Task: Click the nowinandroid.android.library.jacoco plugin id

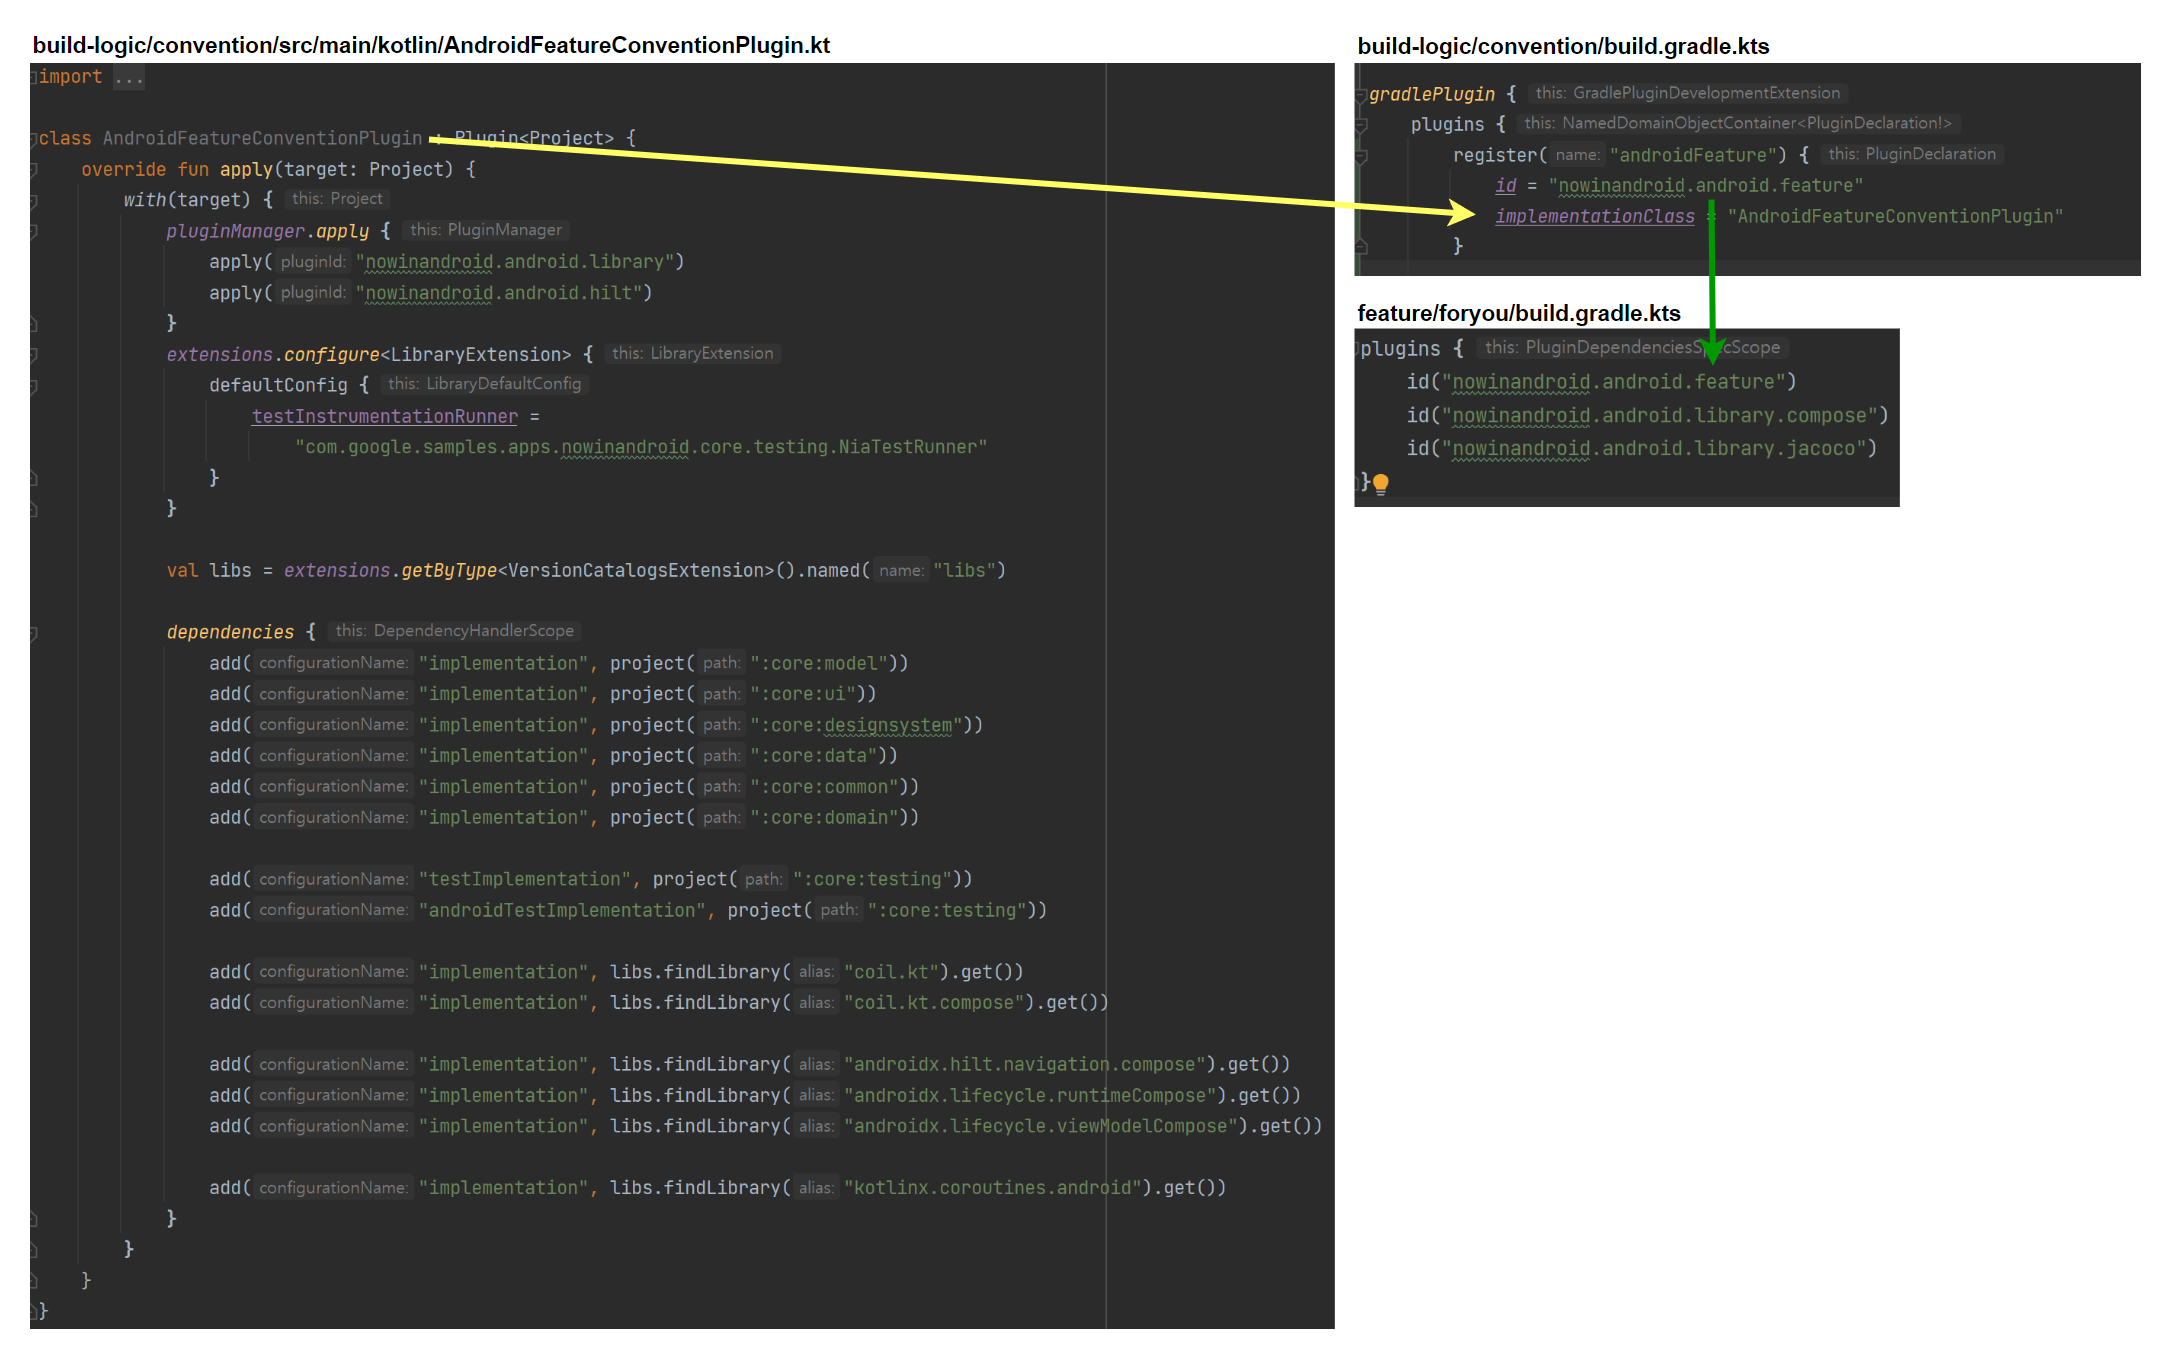Action: point(1659,449)
